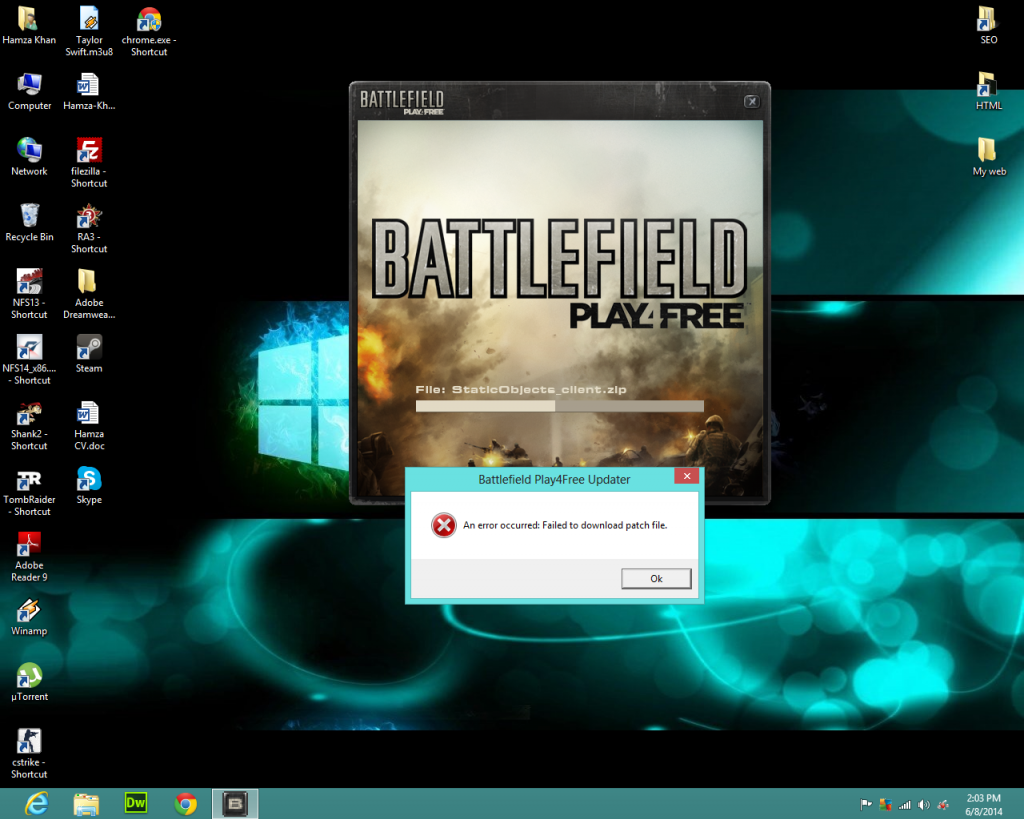Viewport: 1024px width, 819px height.
Task: Select the SEO folder on the desktop
Action: [x=988, y=26]
